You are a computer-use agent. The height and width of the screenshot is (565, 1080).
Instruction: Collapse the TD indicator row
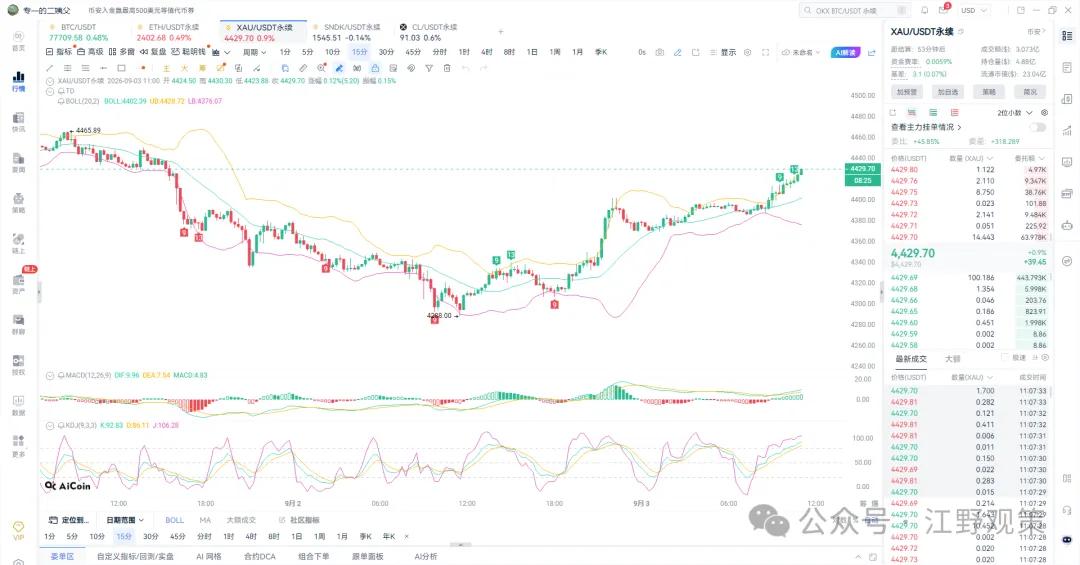(50, 91)
